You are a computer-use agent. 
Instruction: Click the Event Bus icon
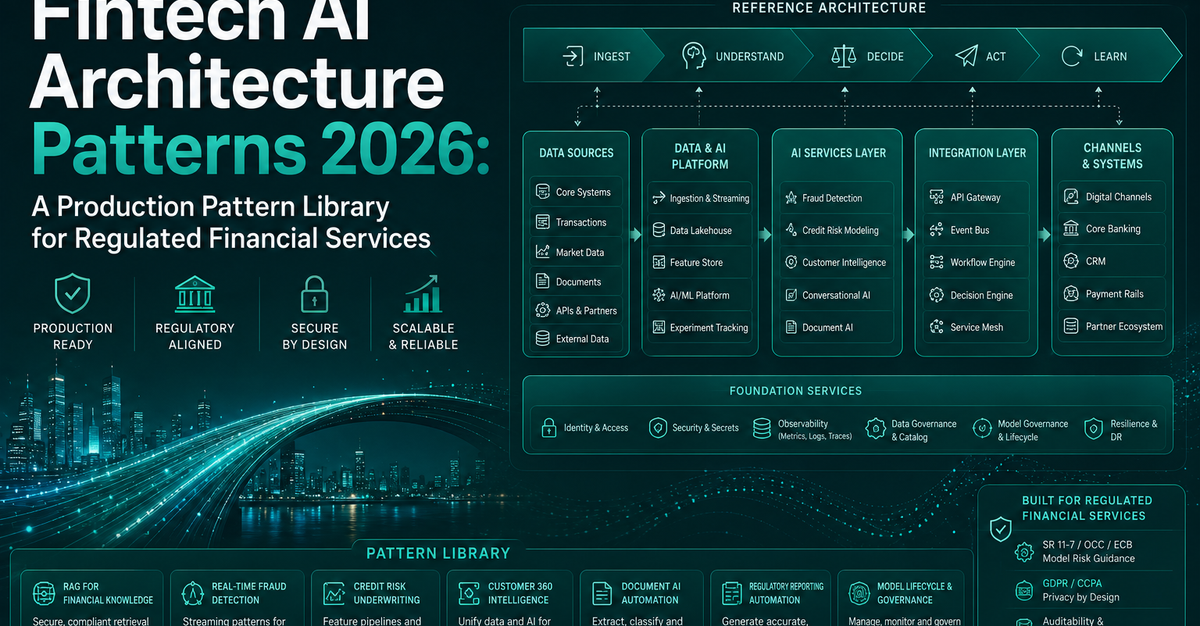936,230
